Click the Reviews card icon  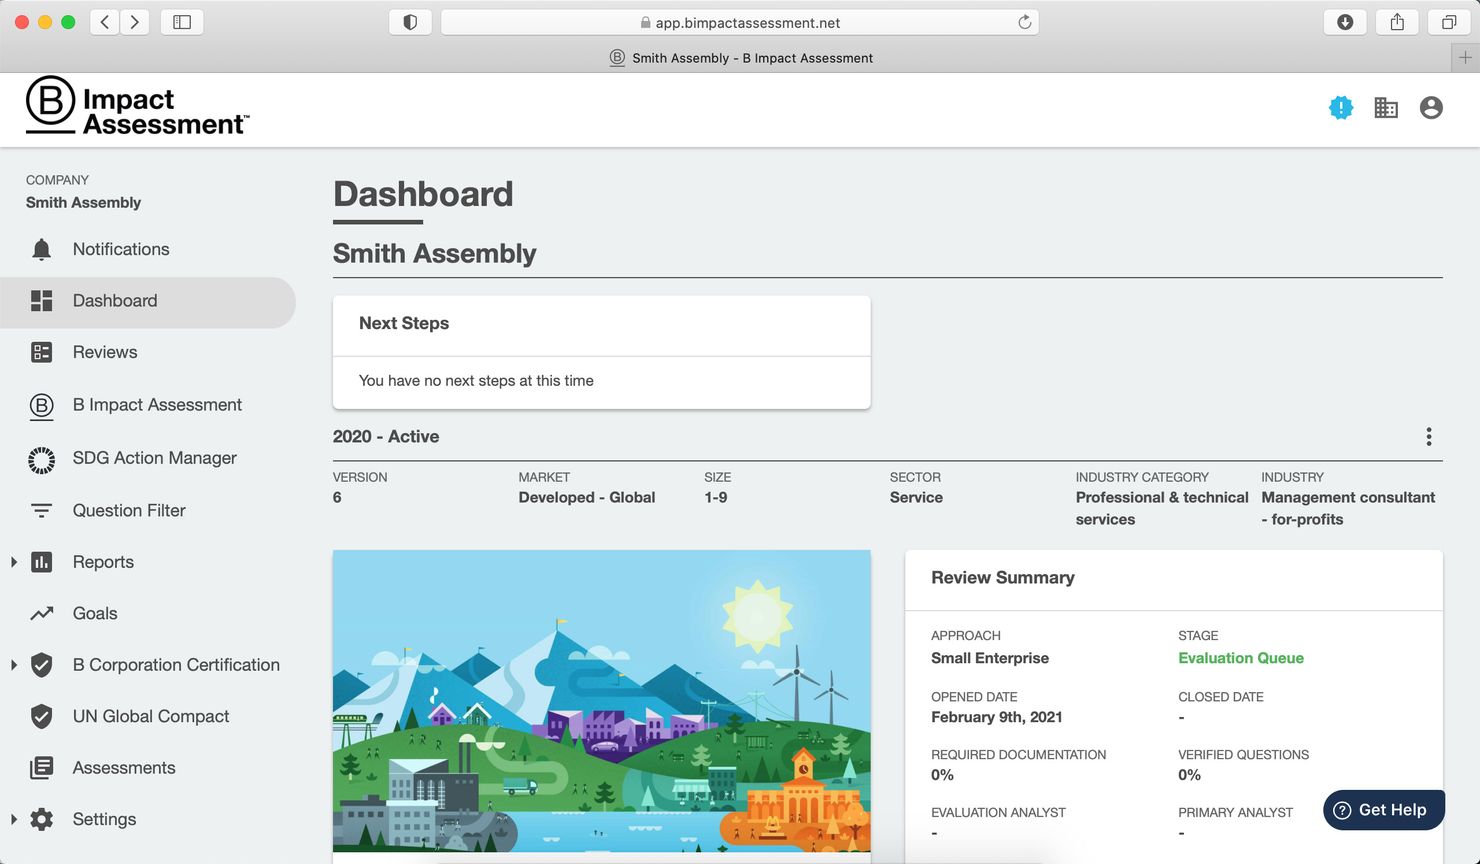(x=41, y=352)
